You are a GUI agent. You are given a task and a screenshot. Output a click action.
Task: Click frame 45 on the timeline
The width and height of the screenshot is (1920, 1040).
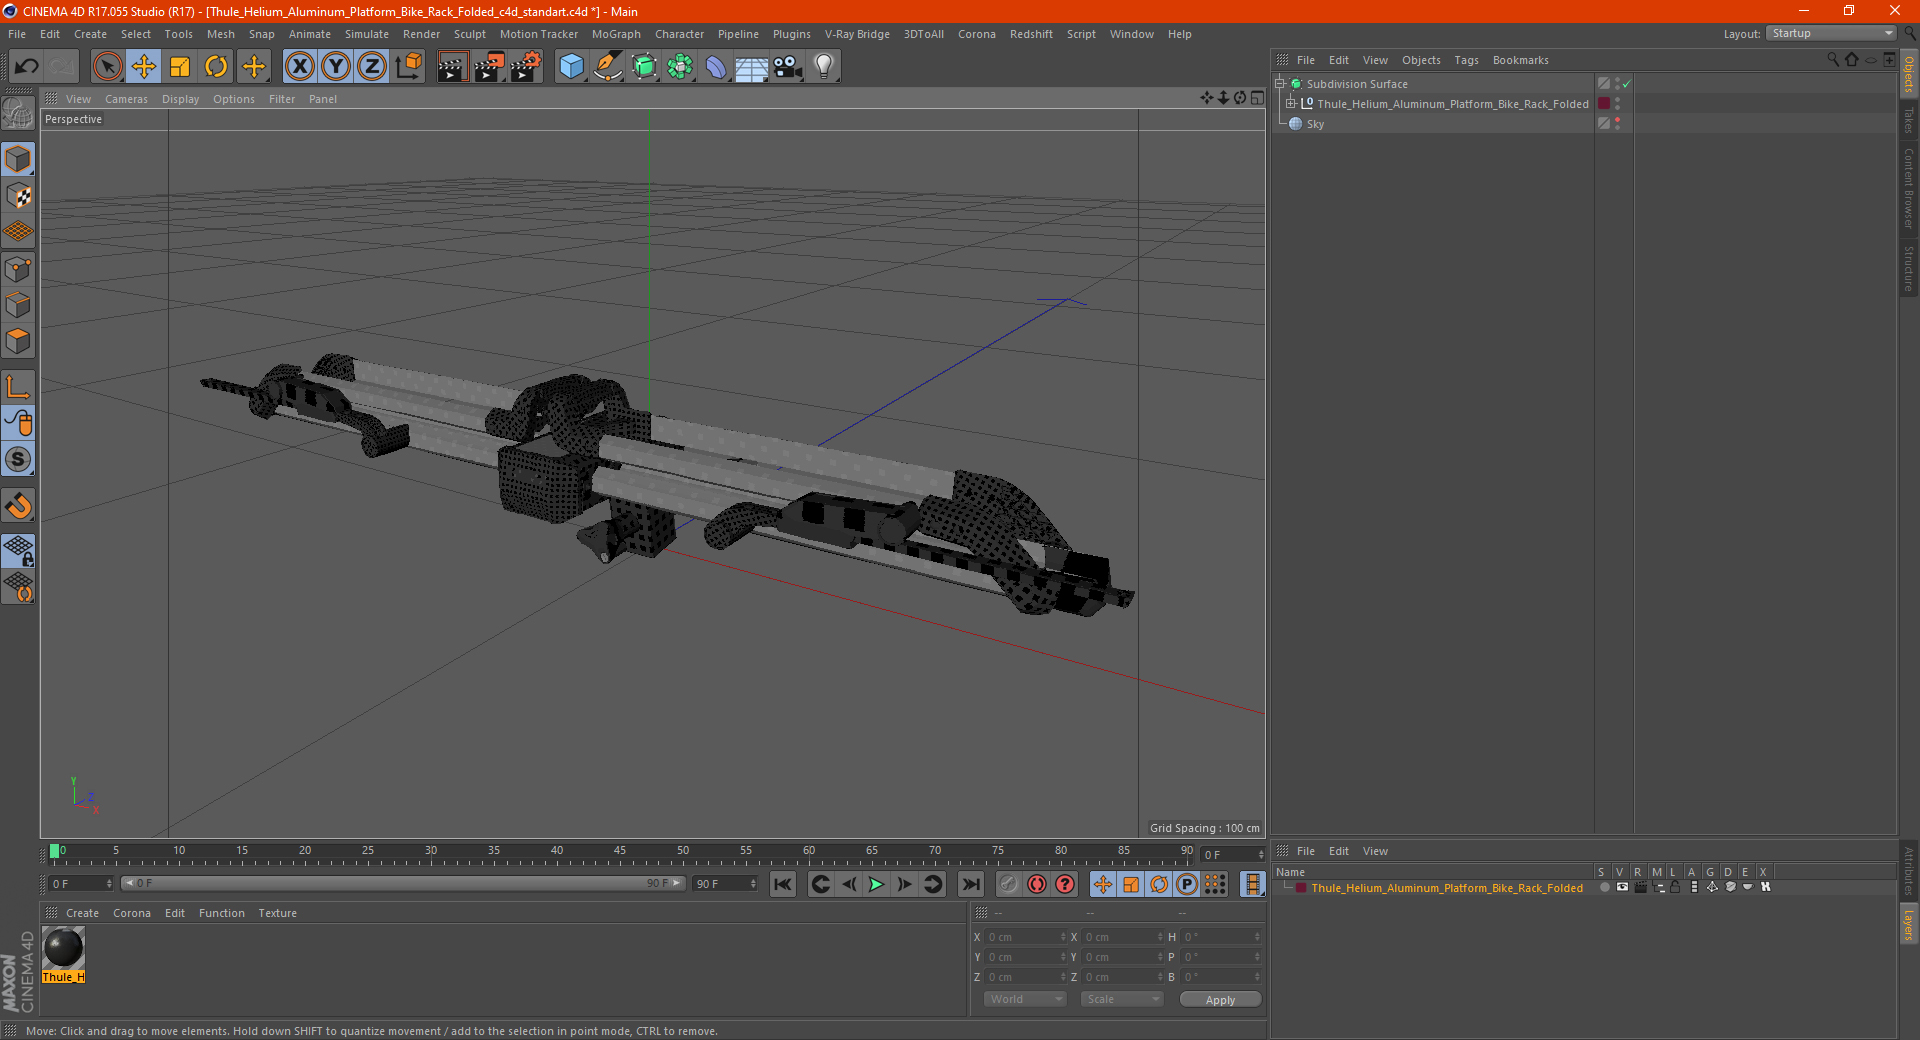coord(620,853)
